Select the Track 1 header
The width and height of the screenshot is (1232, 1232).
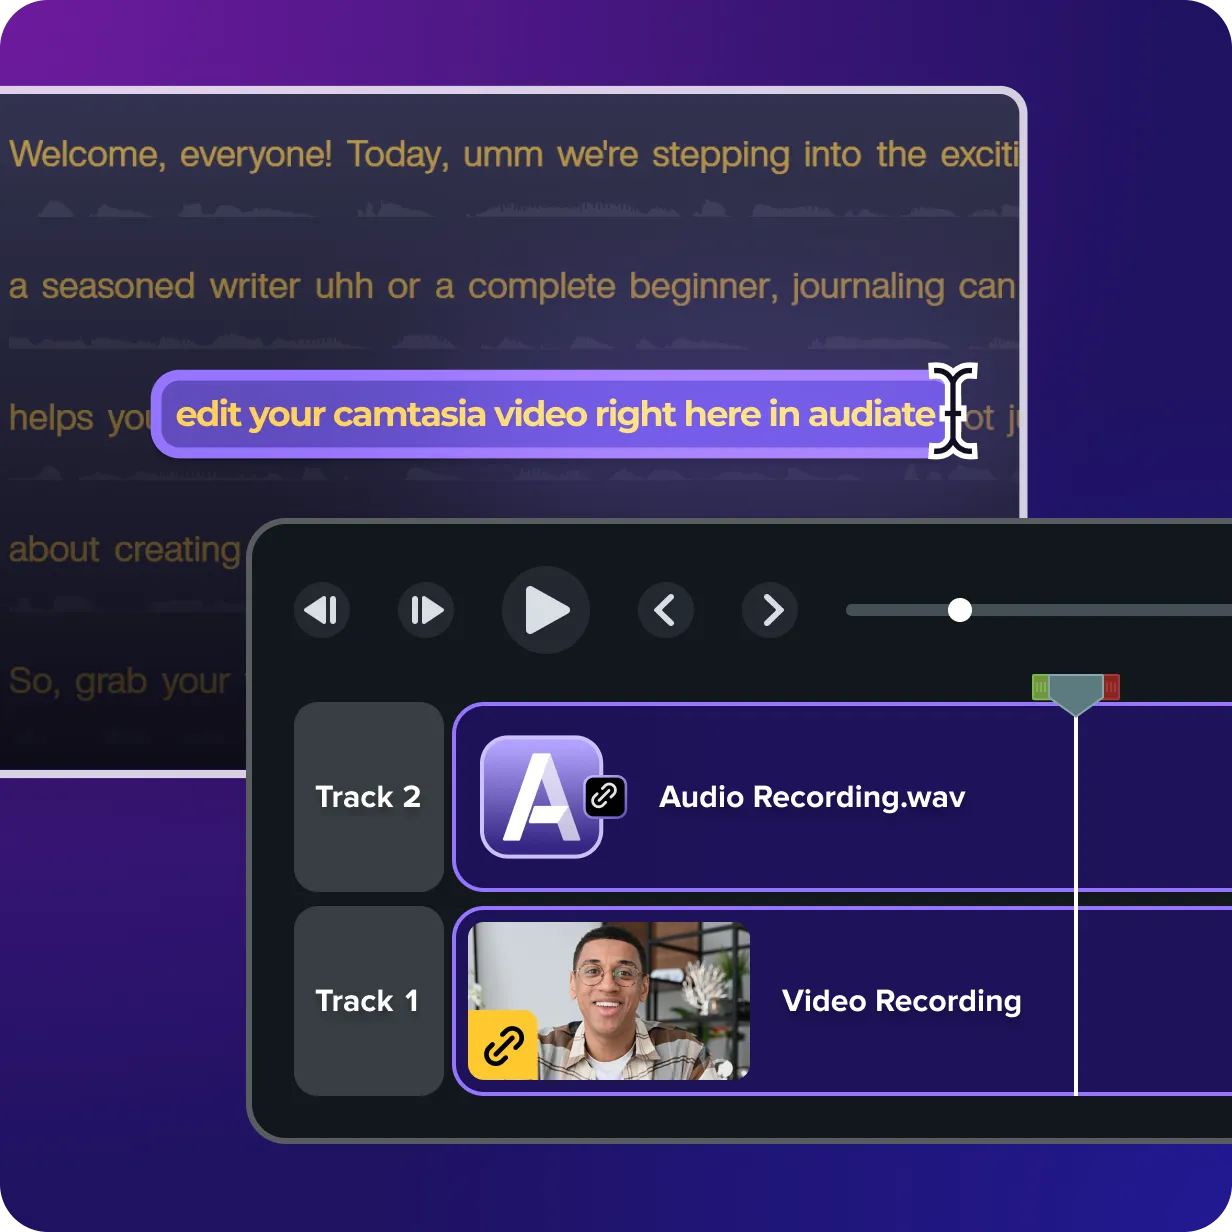(x=369, y=1001)
